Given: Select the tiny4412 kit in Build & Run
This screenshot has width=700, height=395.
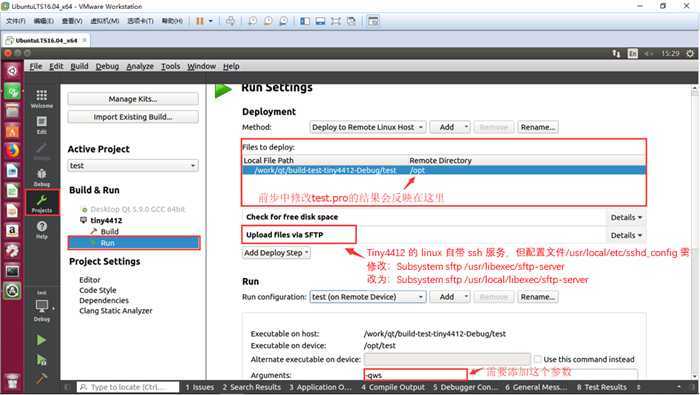Looking at the screenshot, I should click(x=106, y=220).
